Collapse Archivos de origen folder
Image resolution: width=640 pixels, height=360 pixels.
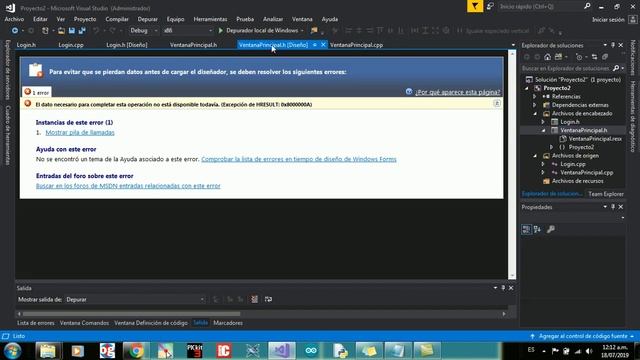click(x=535, y=156)
